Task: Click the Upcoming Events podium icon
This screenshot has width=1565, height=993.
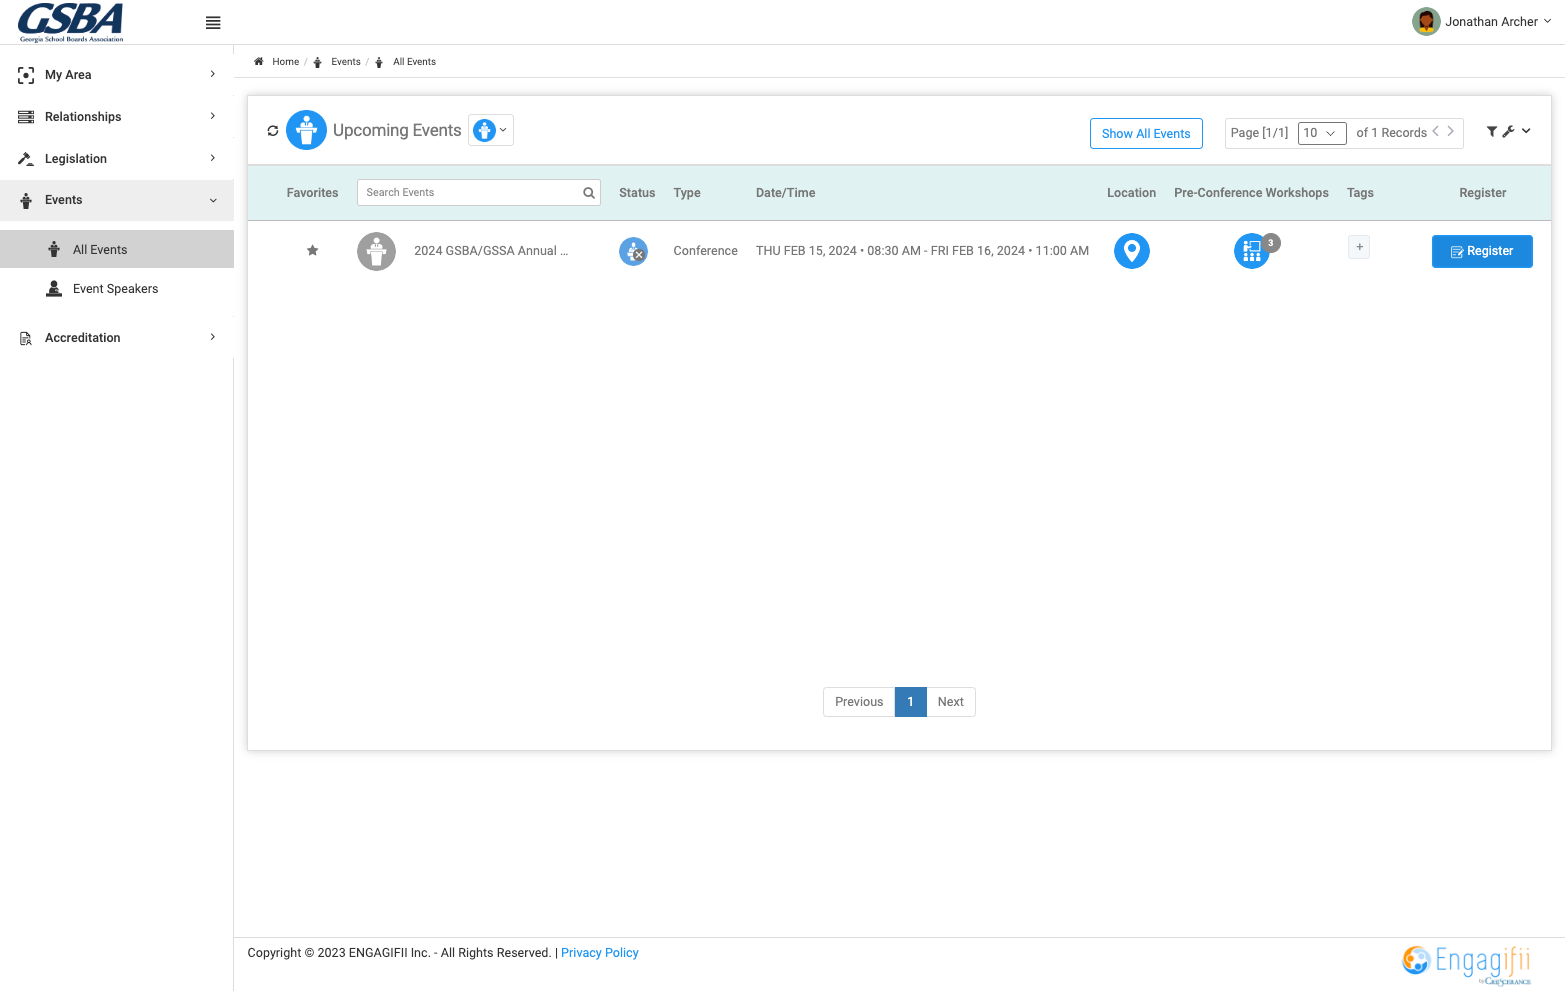Action: click(306, 130)
